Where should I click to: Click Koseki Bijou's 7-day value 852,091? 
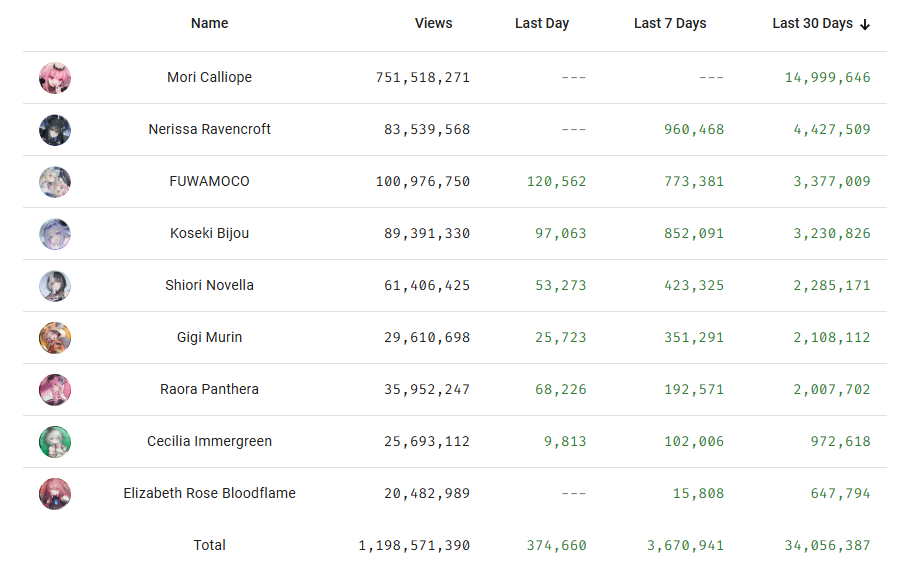click(694, 234)
